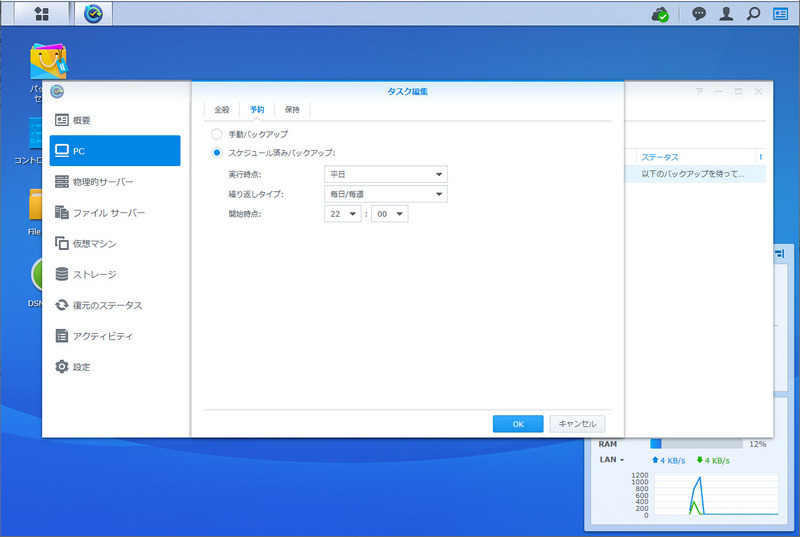Click the LAN traffic graph

tap(716, 495)
